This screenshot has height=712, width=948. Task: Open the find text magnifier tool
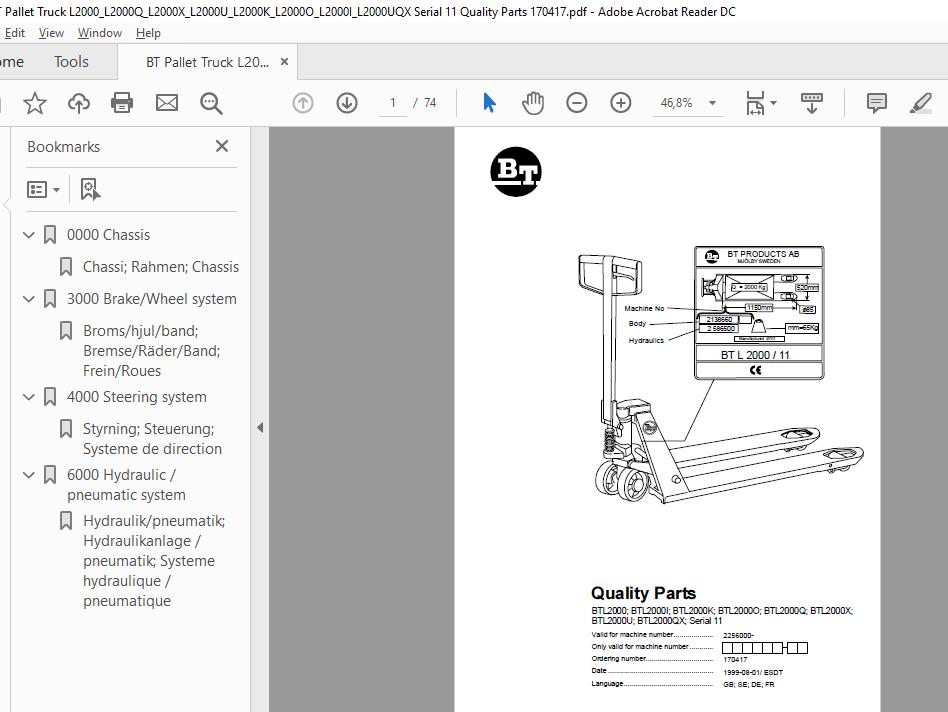click(211, 103)
